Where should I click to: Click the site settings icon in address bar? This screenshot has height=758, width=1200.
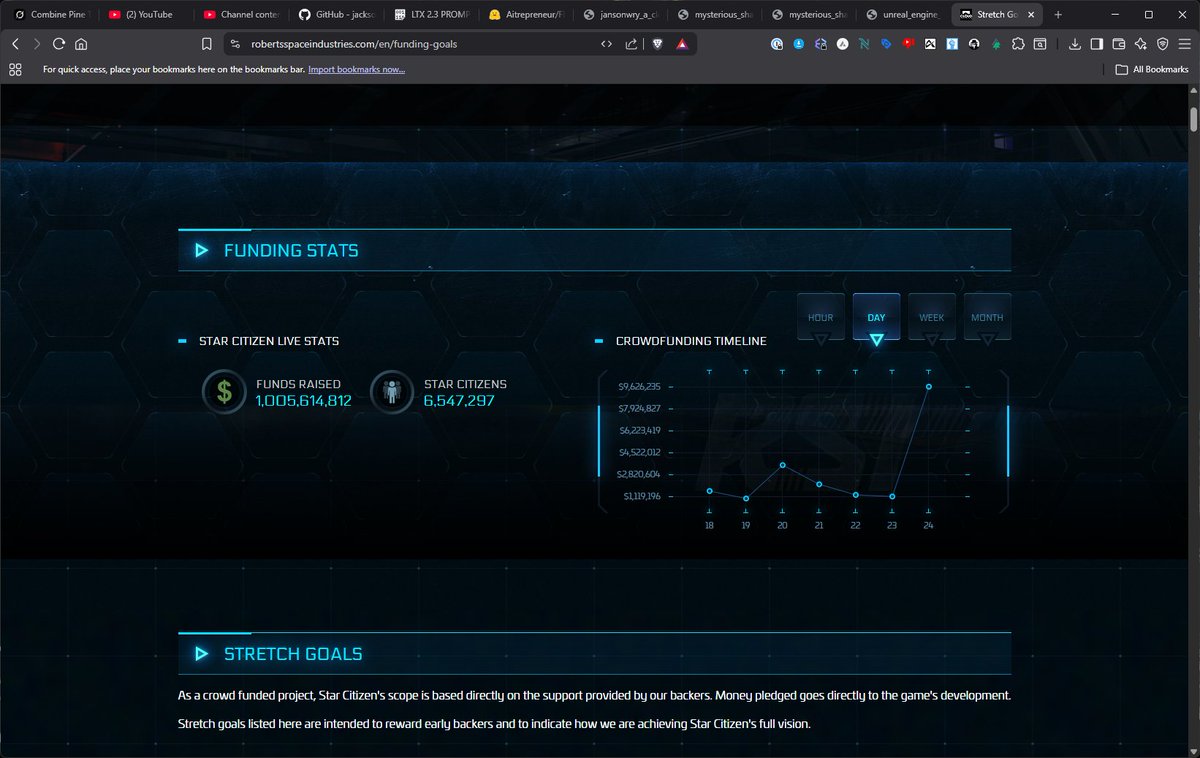[x=235, y=44]
